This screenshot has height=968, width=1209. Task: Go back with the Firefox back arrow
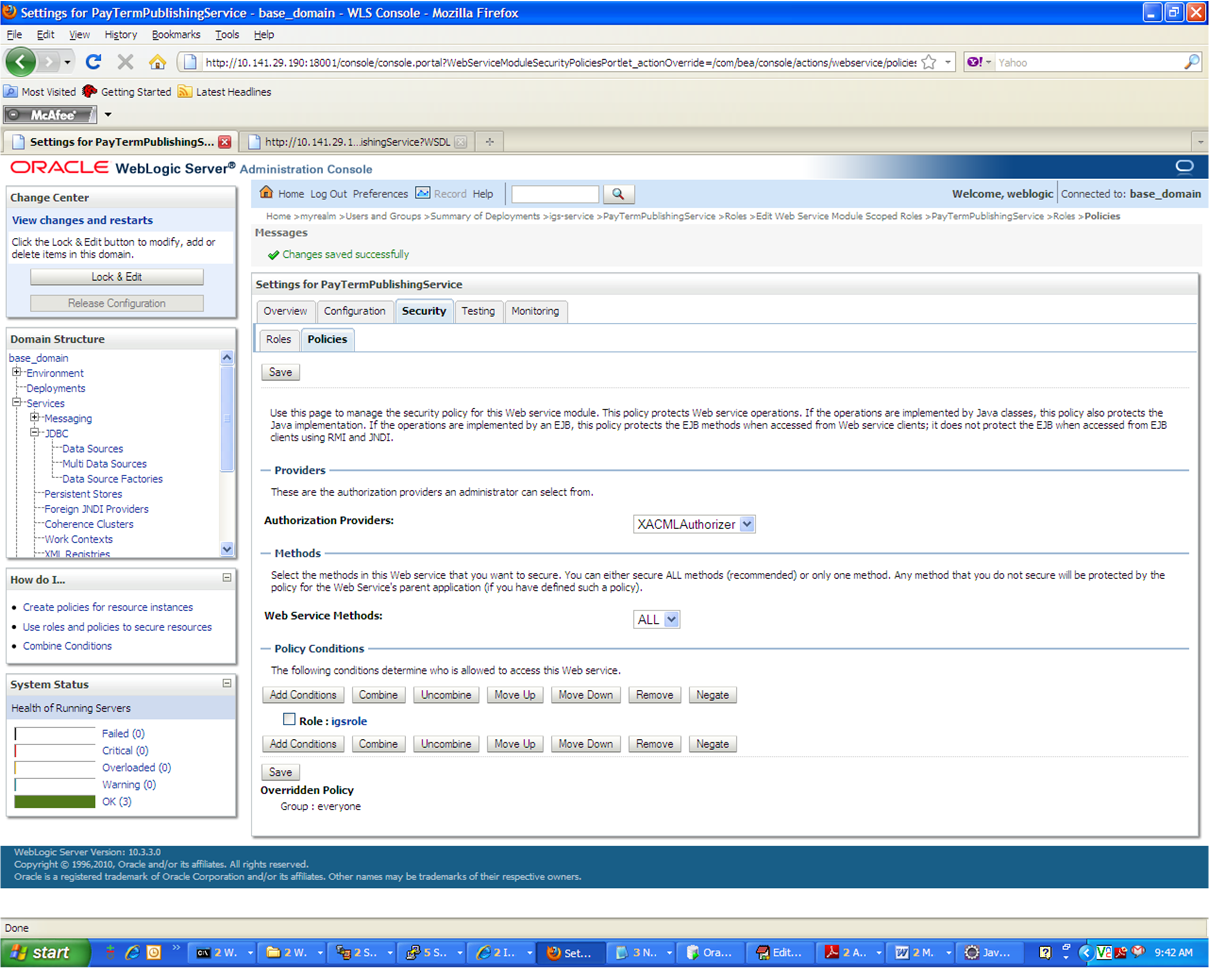22,62
